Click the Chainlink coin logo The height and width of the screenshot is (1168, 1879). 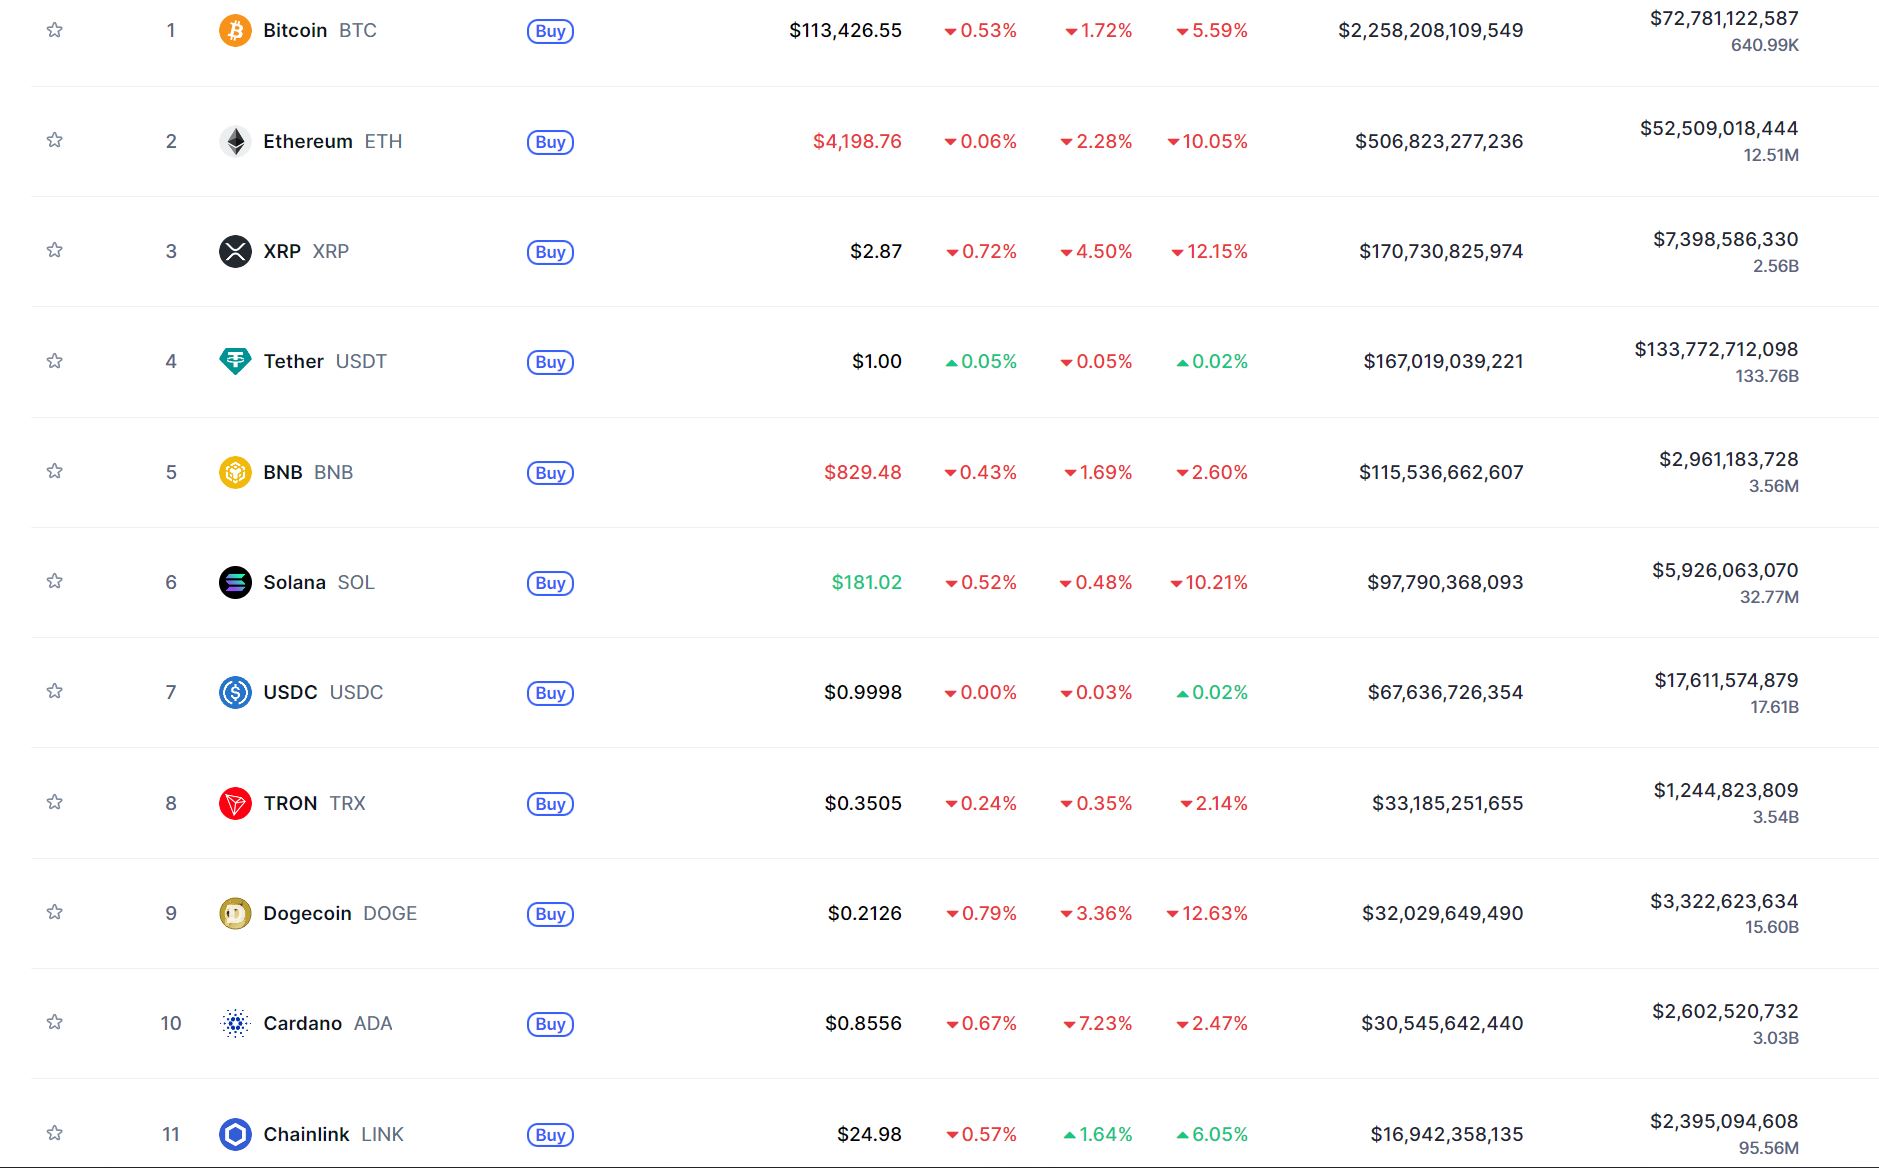(x=235, y=1134)
